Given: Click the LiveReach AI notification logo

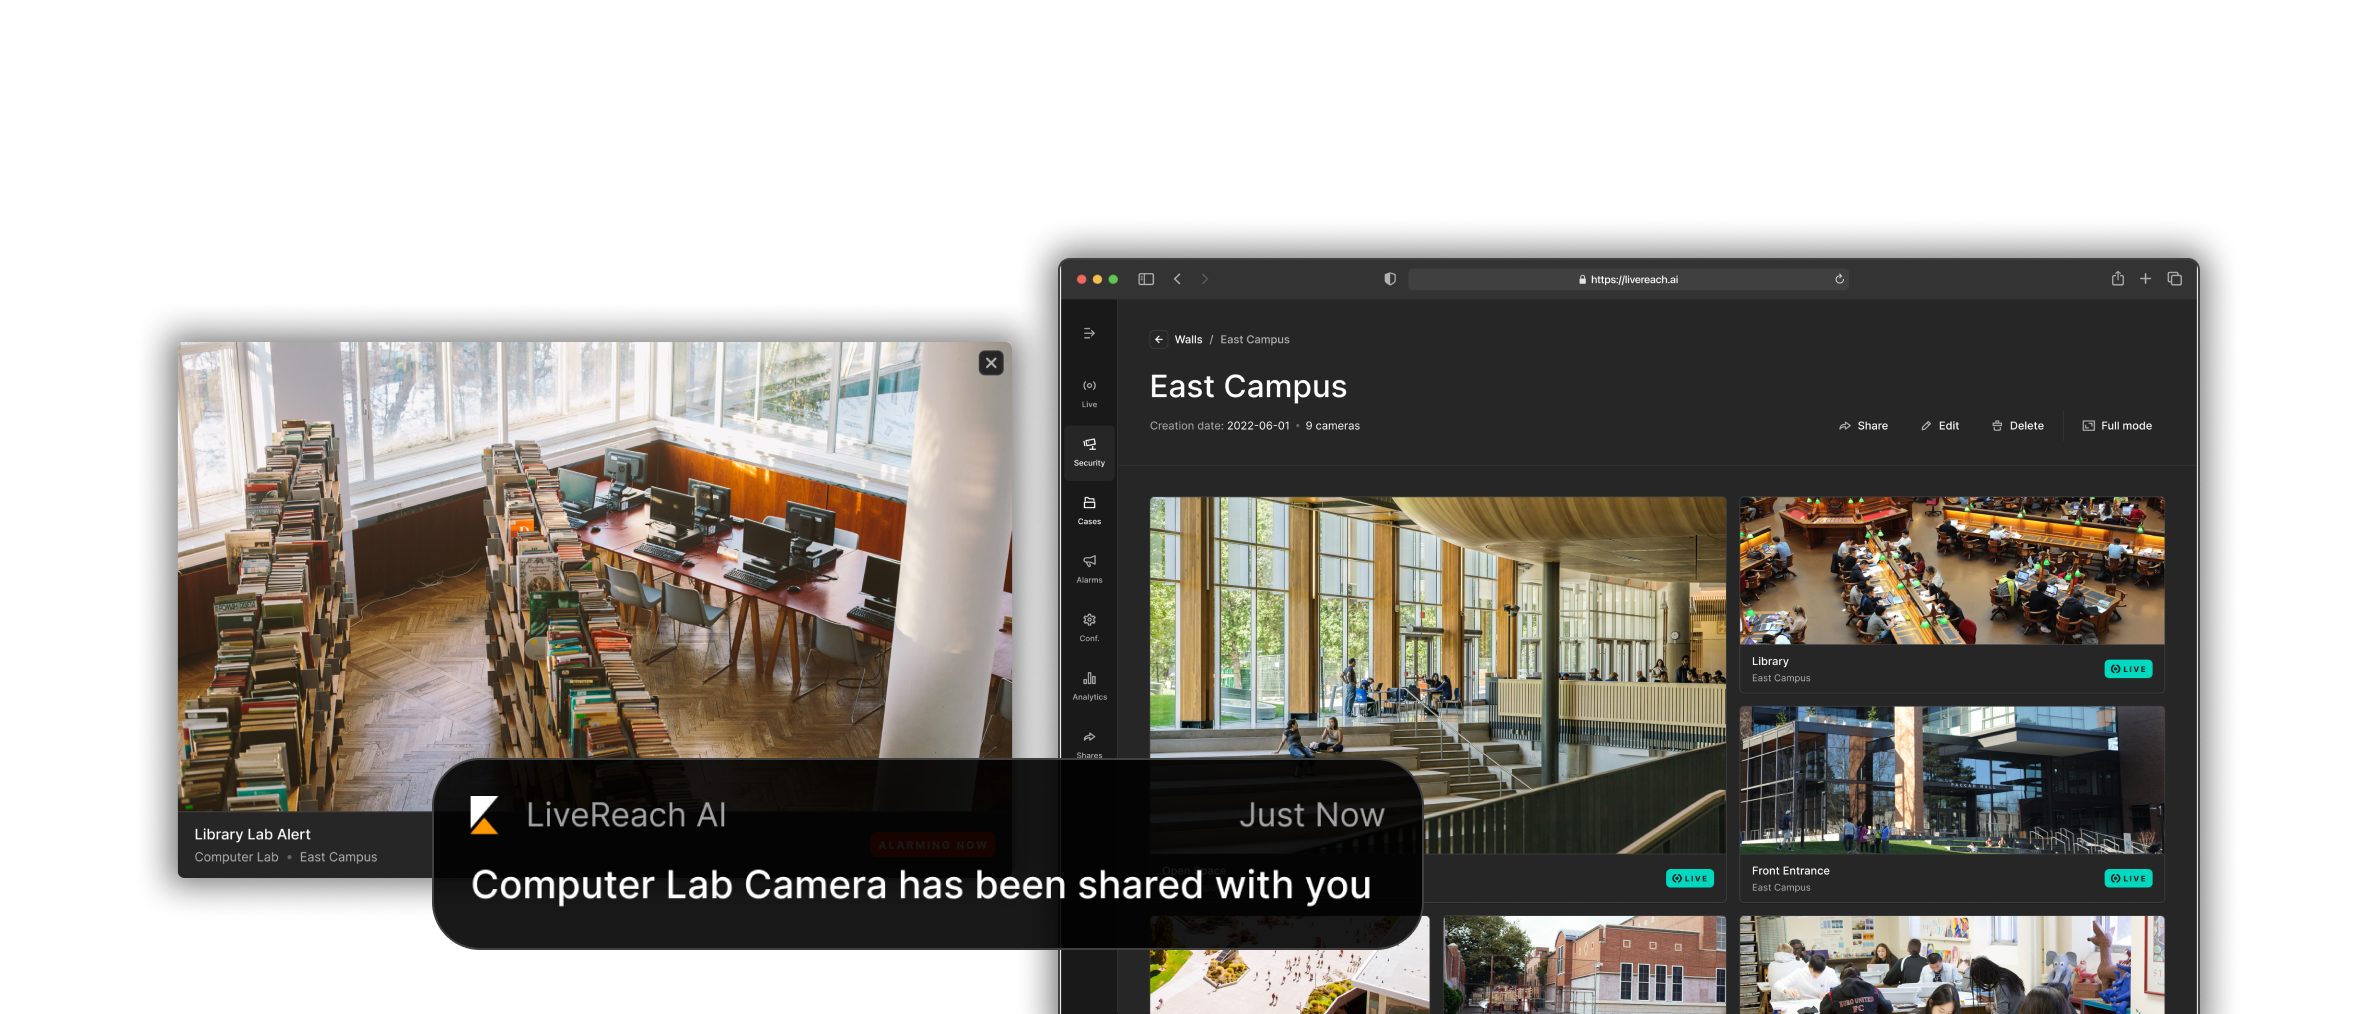Looking at the screenshot, I should 484,815.
